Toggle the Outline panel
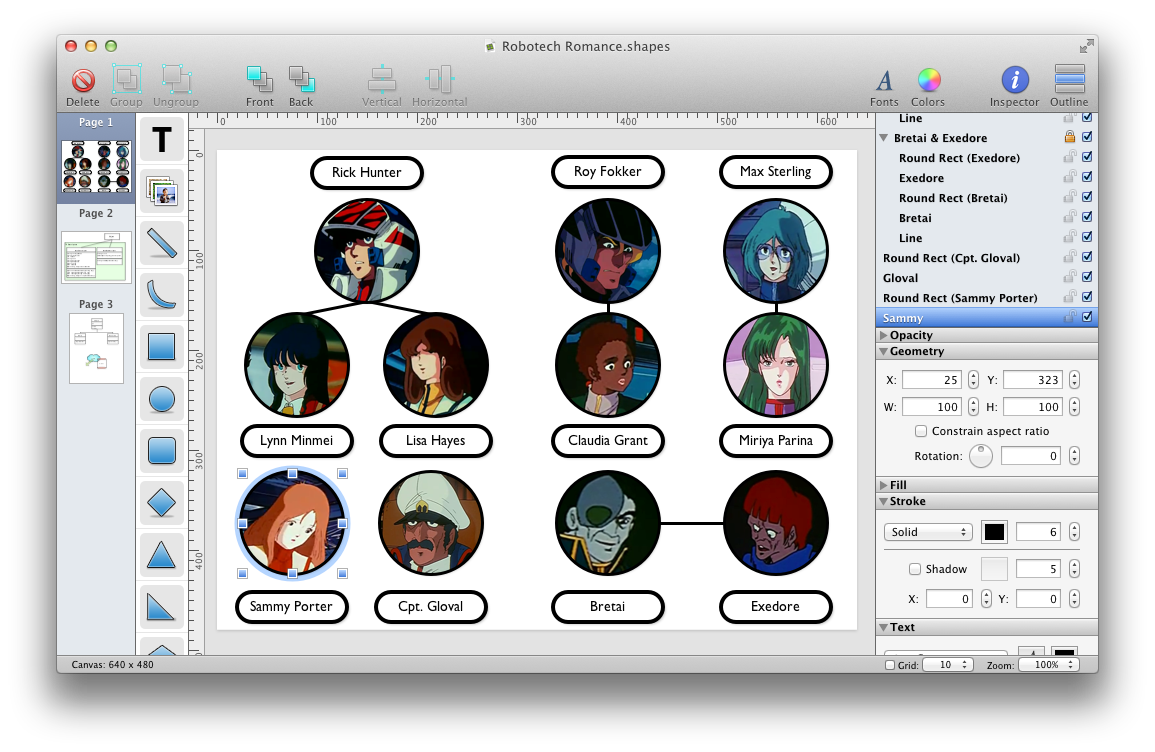The height and width of the screenshot is (752, 1155). [x=1070, y=80]
